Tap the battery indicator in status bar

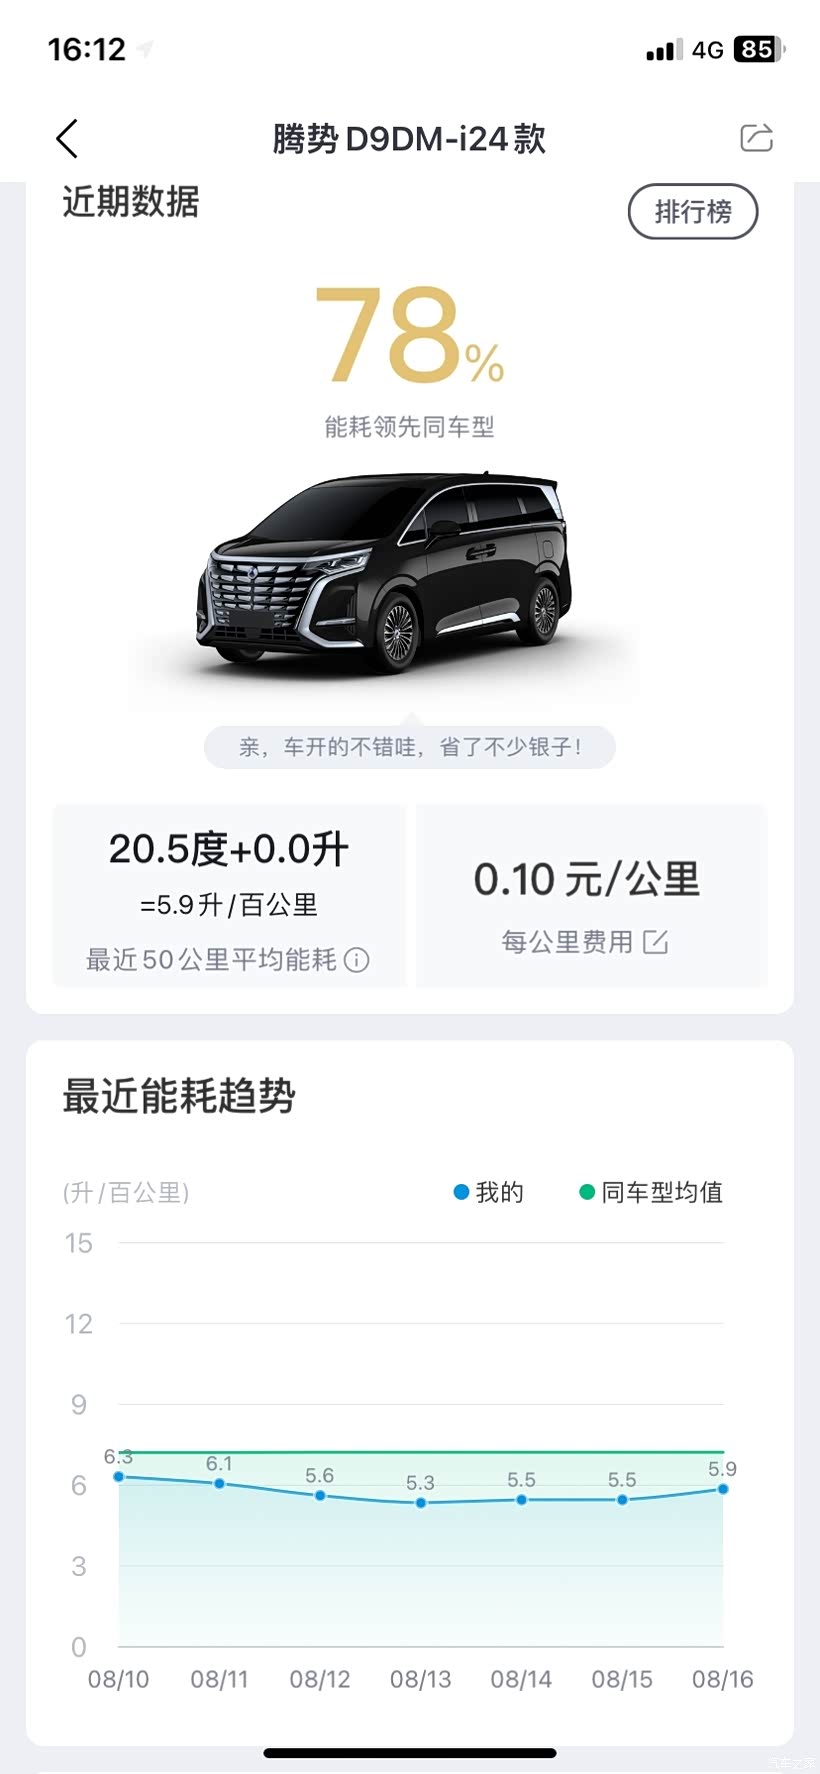click(x=759, y=49)
